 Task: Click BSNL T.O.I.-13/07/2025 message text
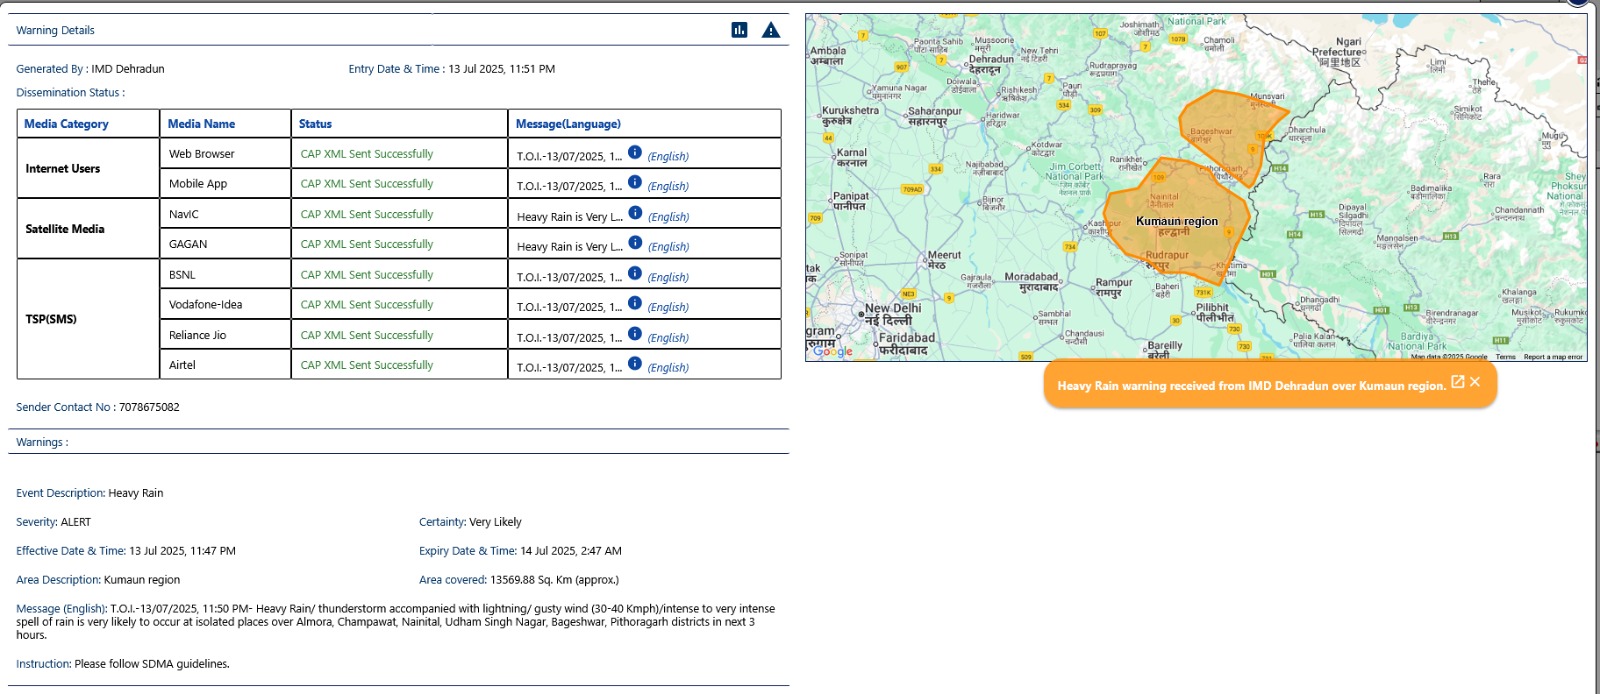(569, 277)
